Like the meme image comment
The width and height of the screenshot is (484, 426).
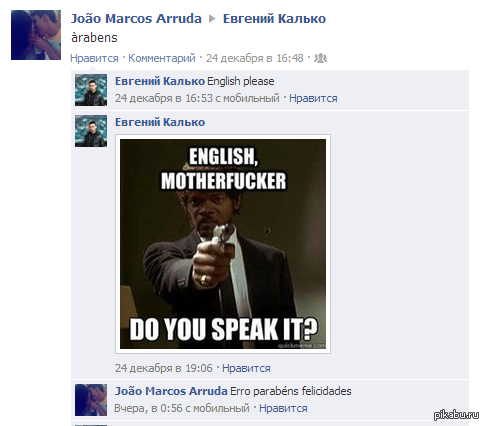tap(246, 368)
